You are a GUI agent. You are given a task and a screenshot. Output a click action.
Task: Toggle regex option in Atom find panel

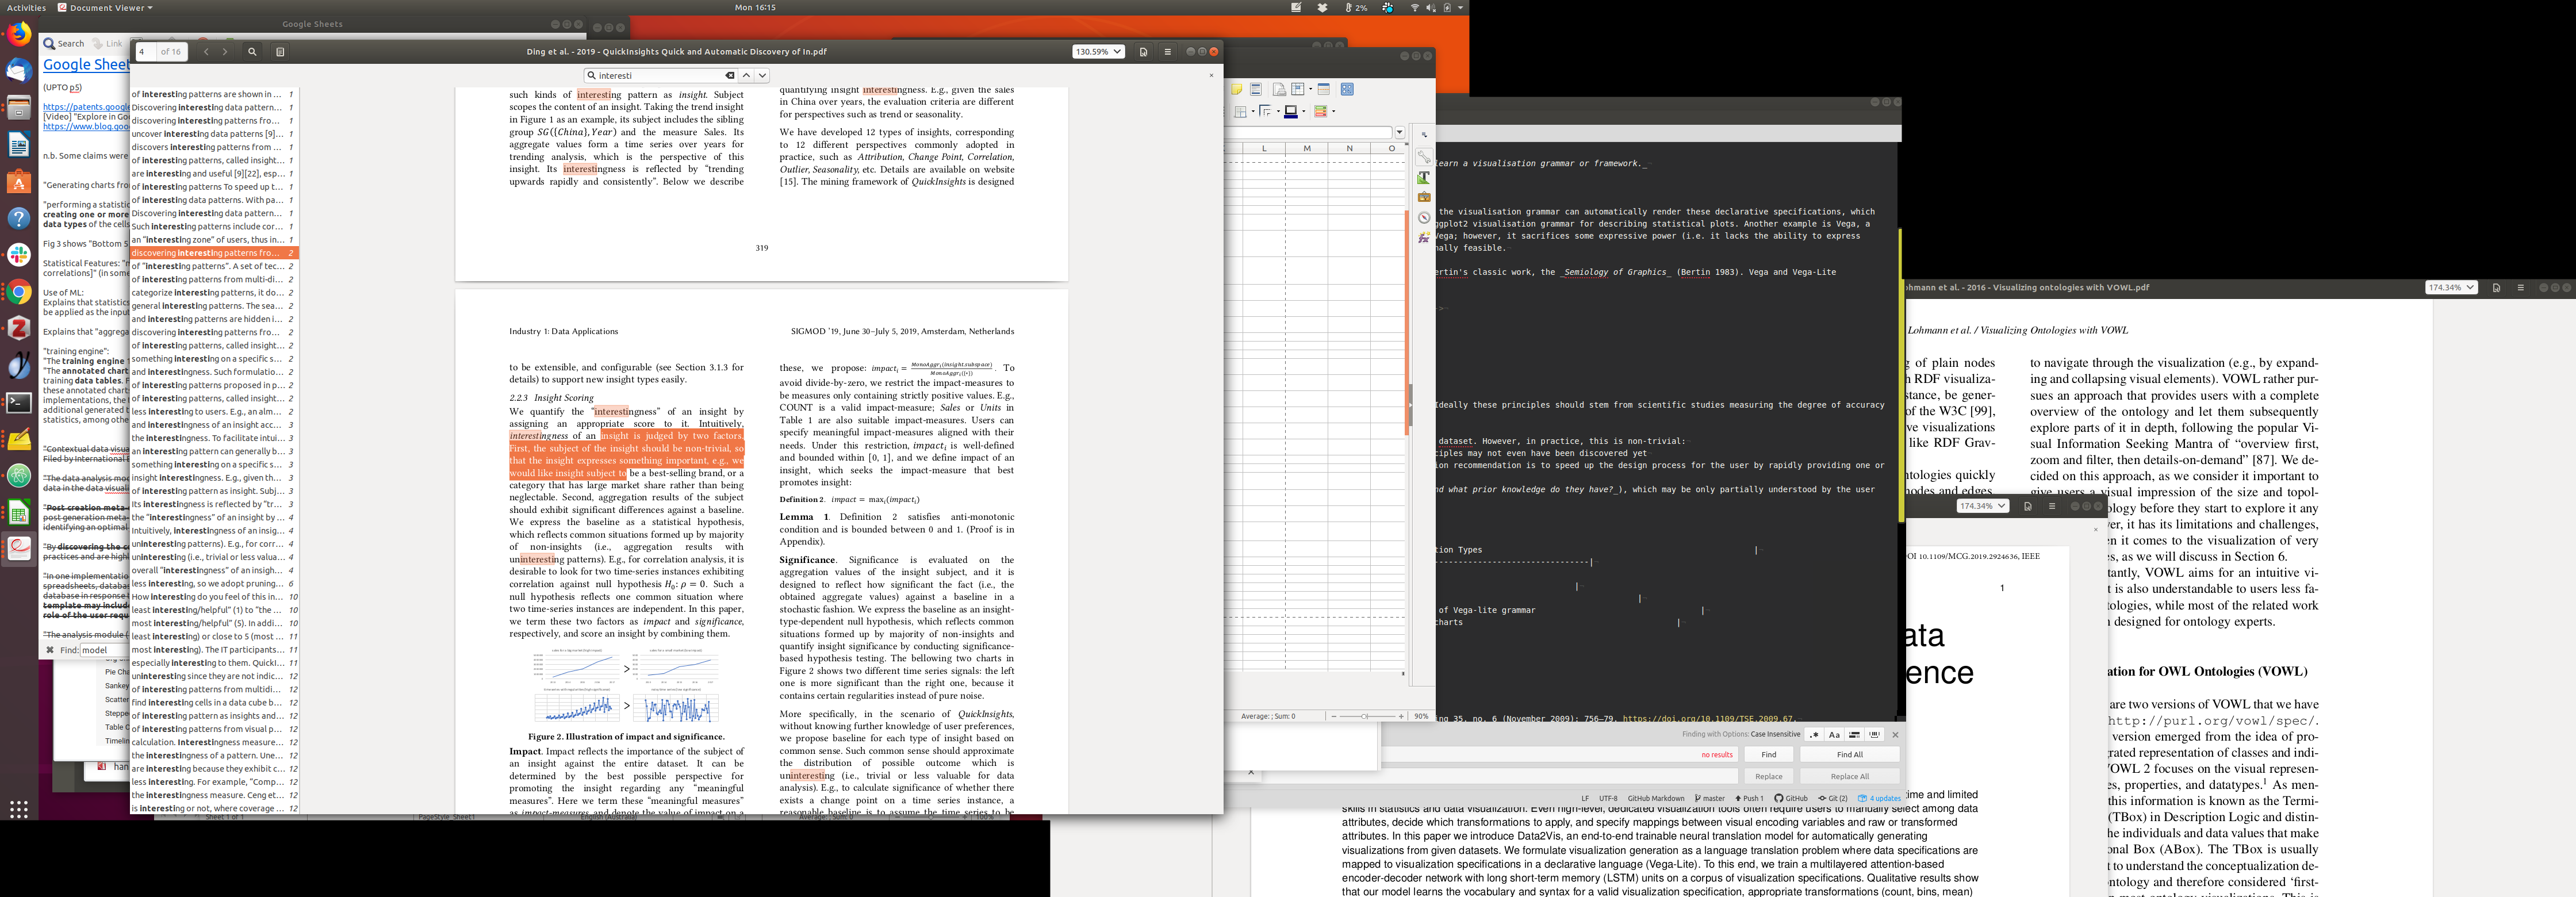pyautogui.click(x=1814, y=734)
